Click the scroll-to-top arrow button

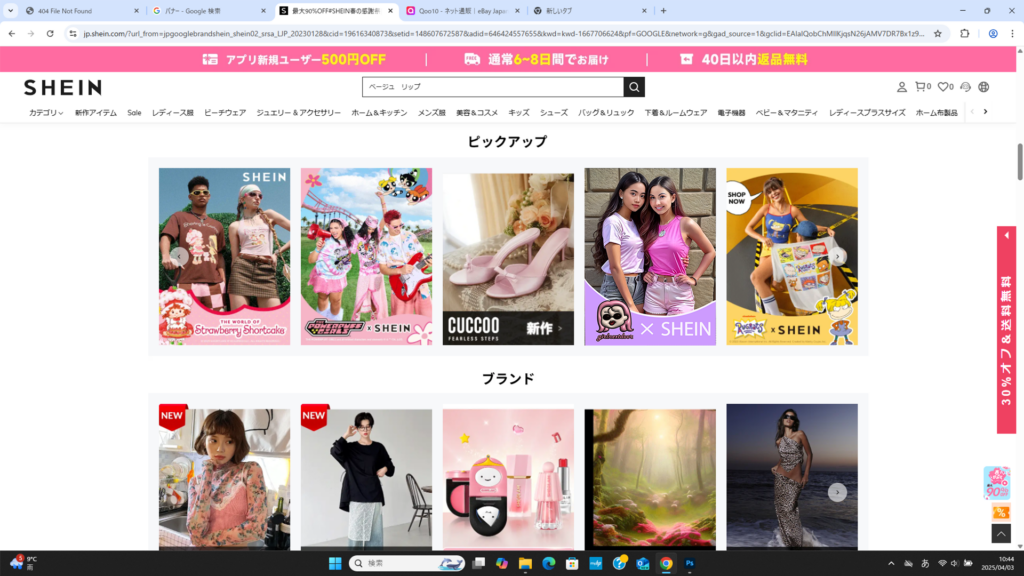[x=1000, y=533]
